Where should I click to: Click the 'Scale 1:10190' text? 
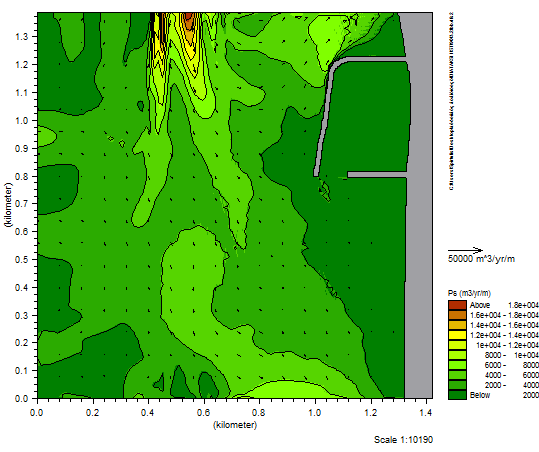403,440
